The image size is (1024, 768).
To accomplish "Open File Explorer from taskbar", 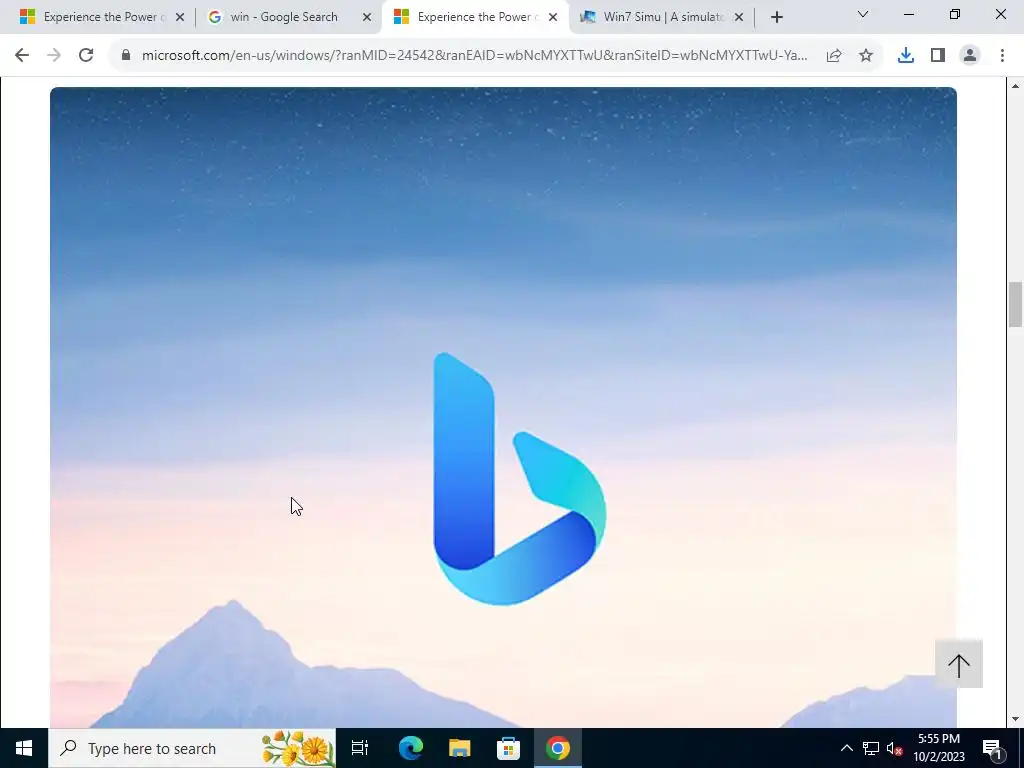I will coord(460,748).
